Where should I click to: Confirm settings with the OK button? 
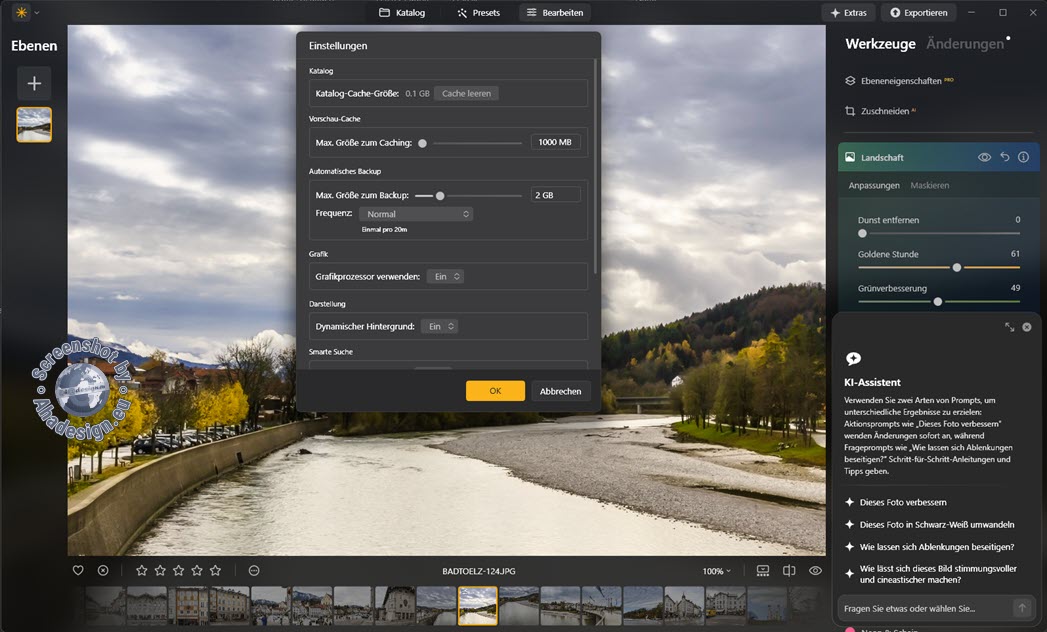(x=494, y=391)
